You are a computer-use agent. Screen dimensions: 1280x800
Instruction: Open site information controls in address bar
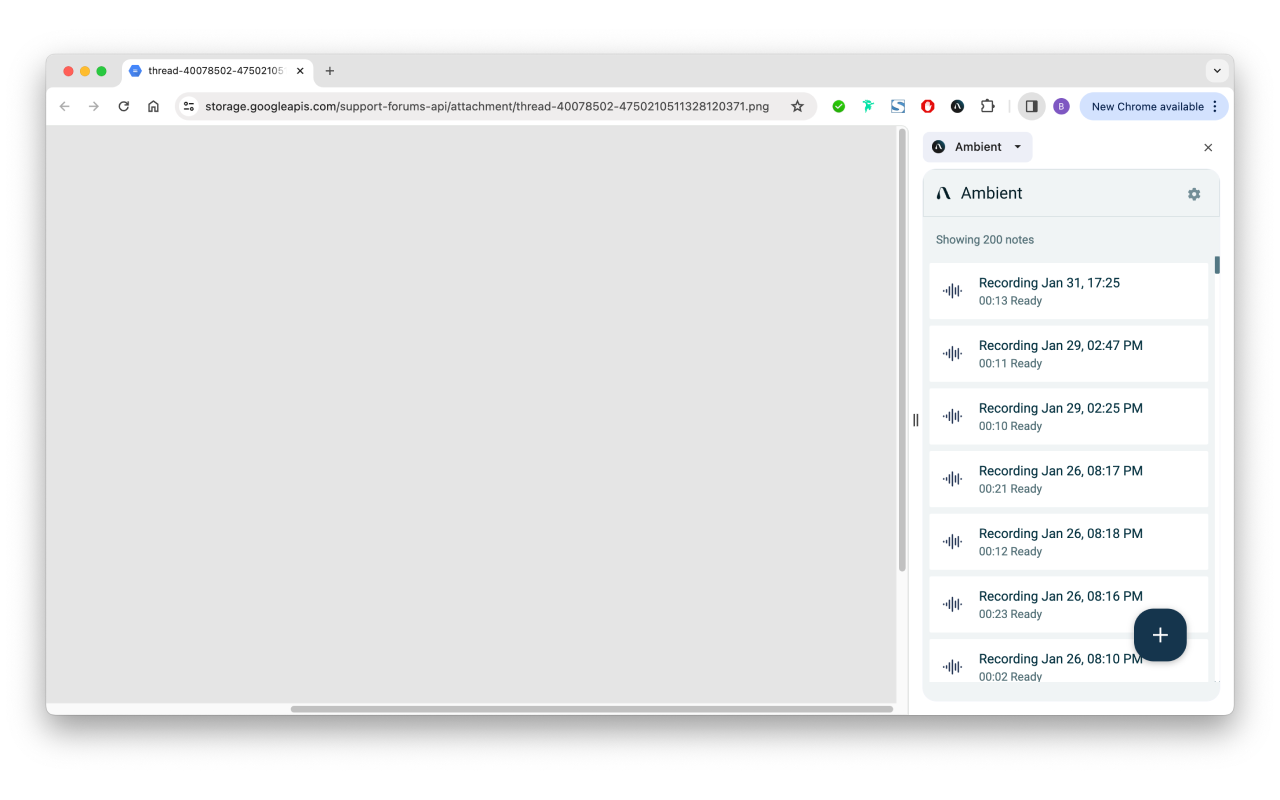[189, 106]
